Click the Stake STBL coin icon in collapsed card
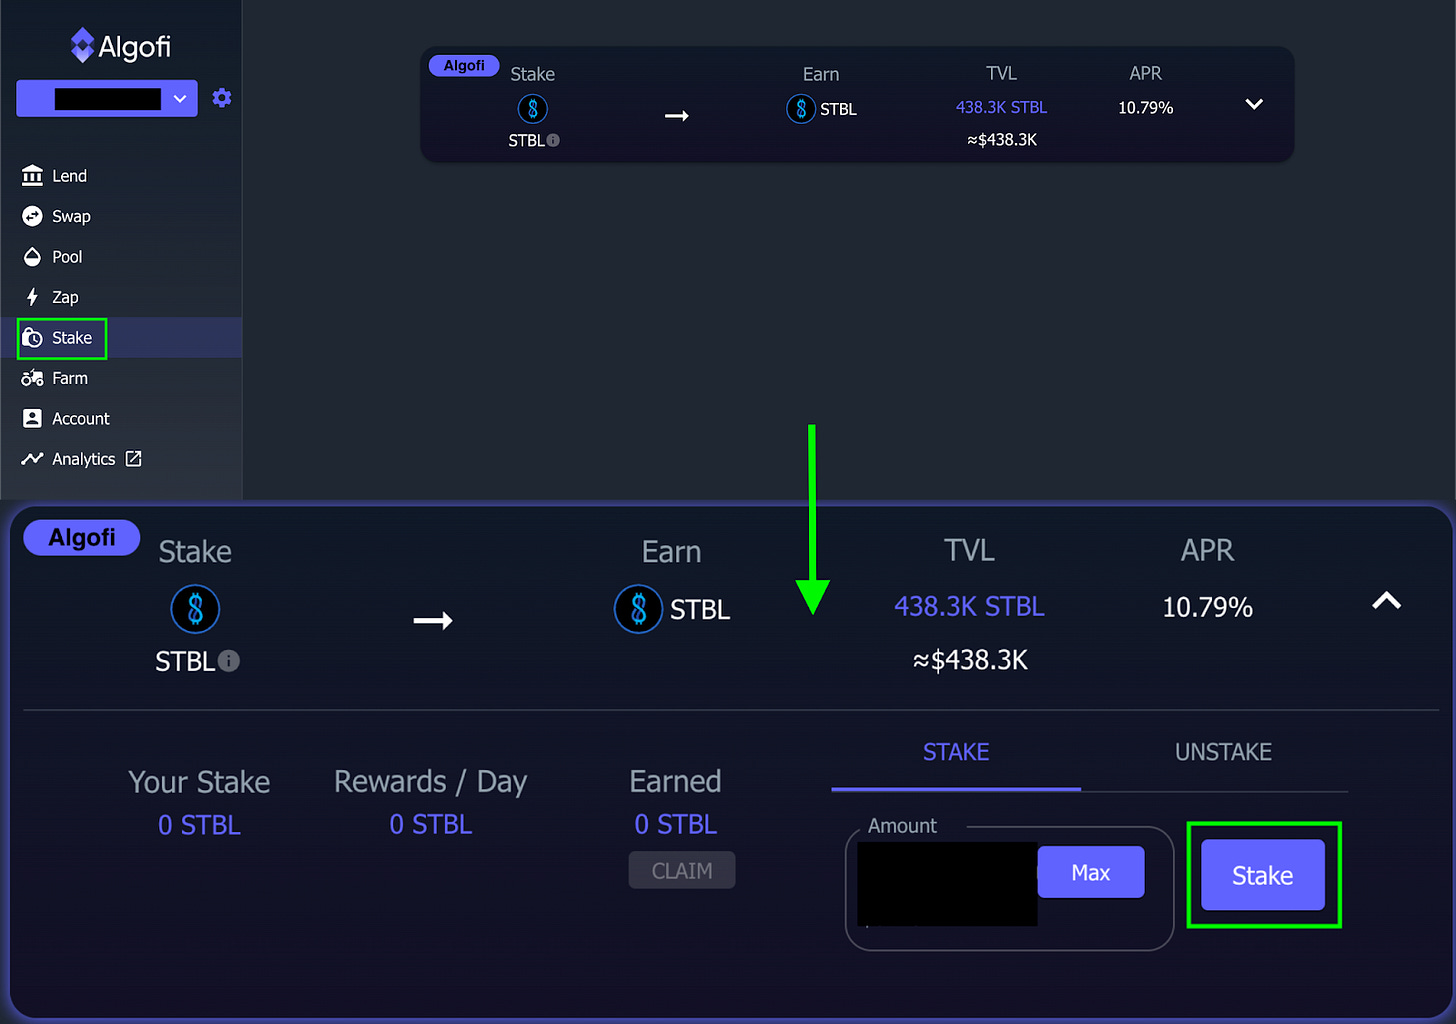 [x=533, y=109]
